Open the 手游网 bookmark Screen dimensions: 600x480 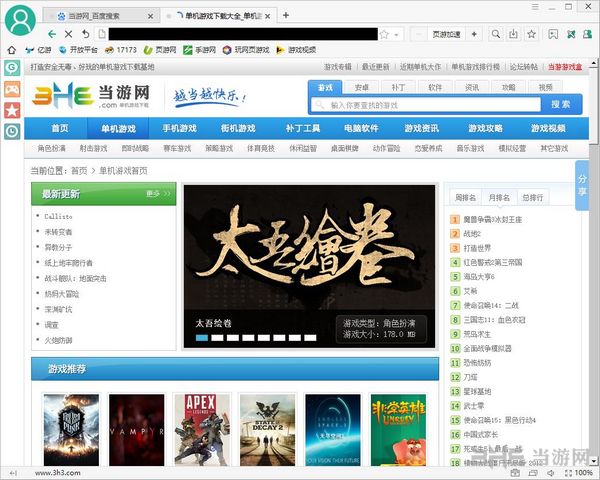tap(199, 50)
